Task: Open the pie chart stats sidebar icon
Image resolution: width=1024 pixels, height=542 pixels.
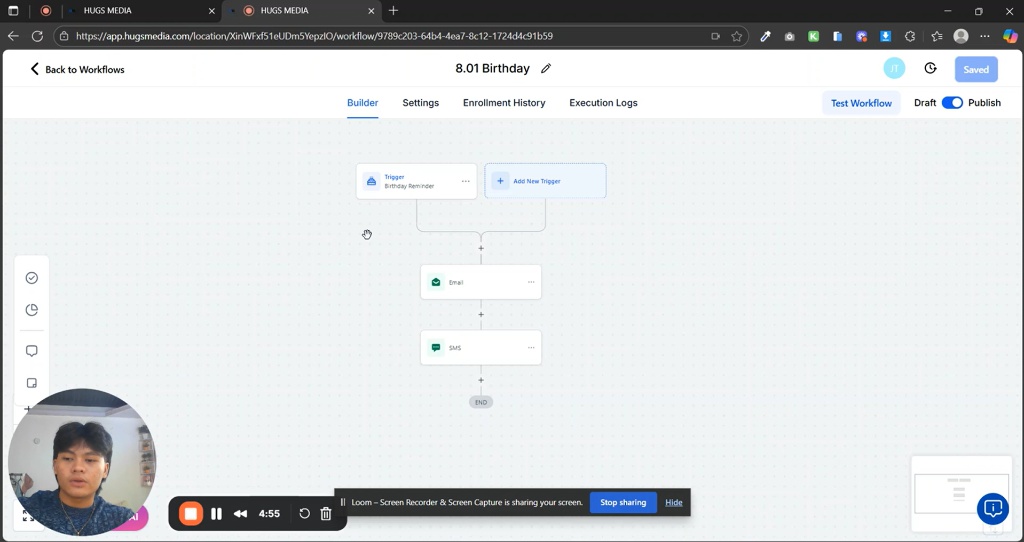Action: (x=31, y=310)
